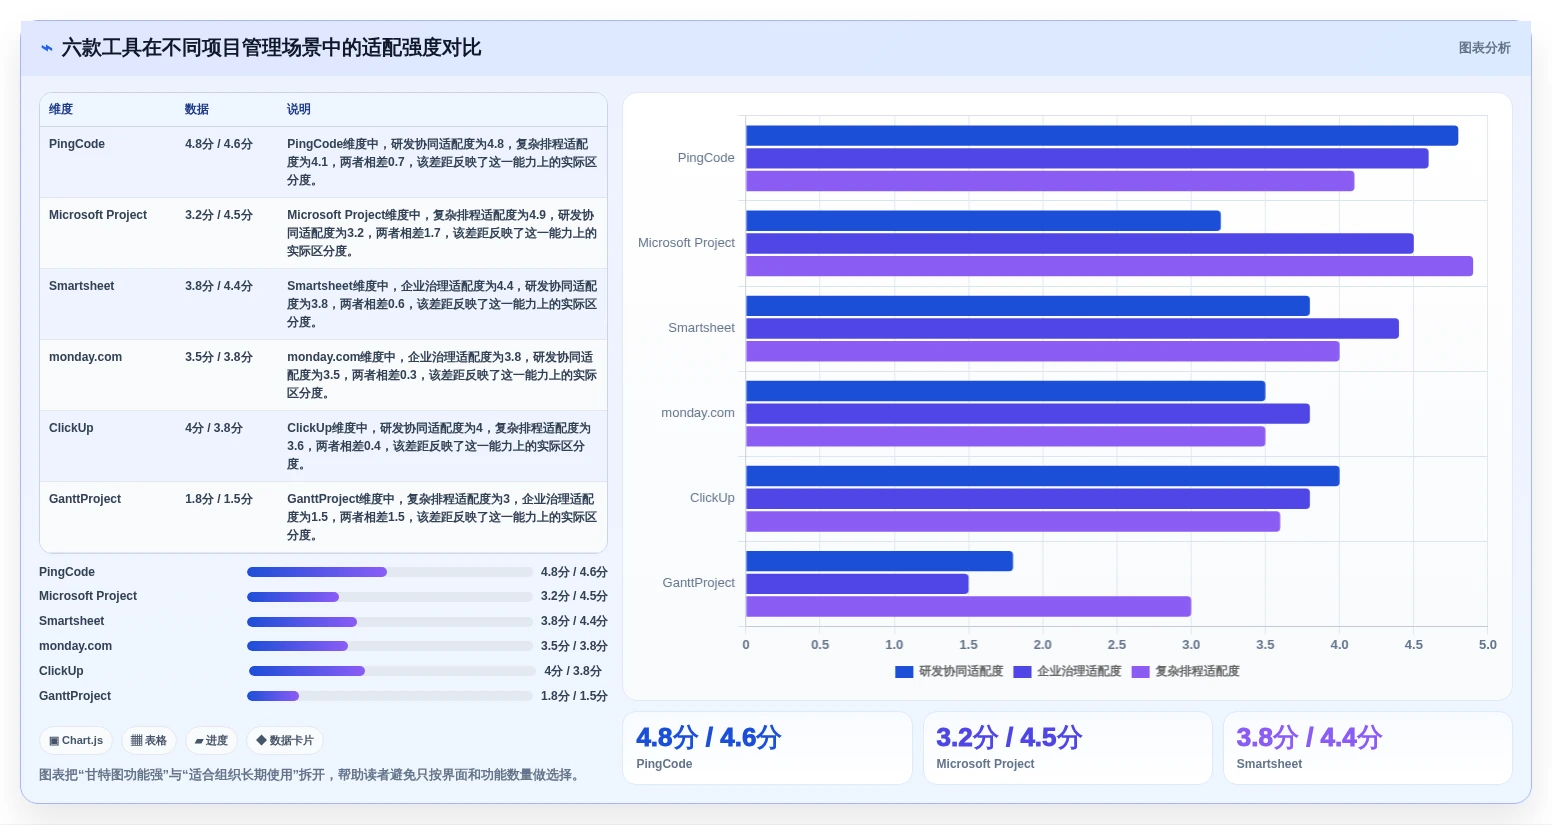Click PingCode's 研发协同适配度 chart bar

pyautogui.click(x=1102, y=136)
